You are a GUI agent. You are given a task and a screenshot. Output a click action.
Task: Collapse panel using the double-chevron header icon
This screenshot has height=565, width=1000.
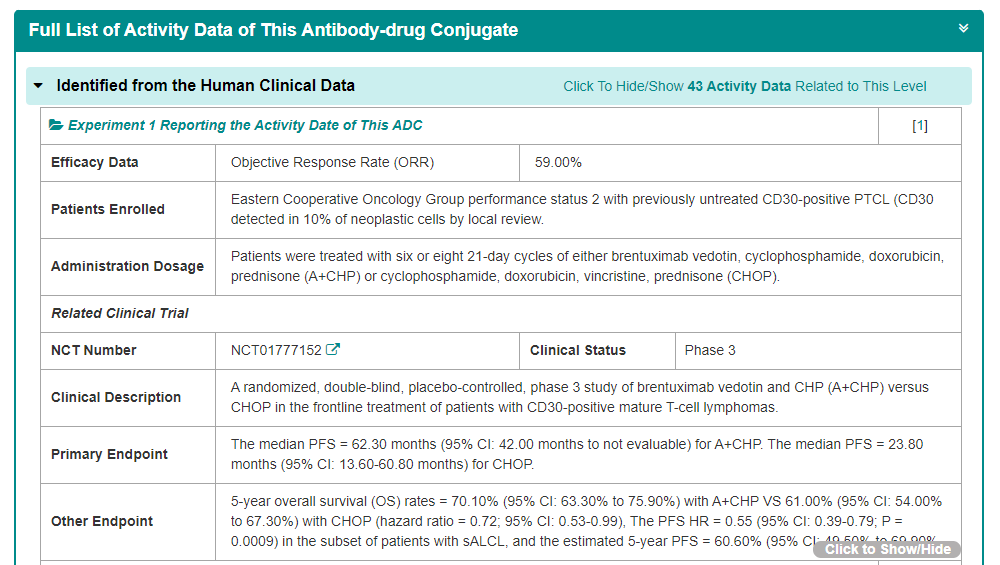click(963, 29)
